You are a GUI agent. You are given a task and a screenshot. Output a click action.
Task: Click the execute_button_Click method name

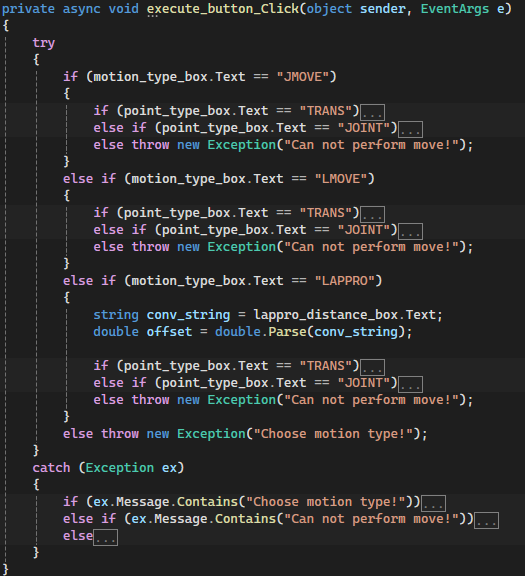tap(223, 9)
